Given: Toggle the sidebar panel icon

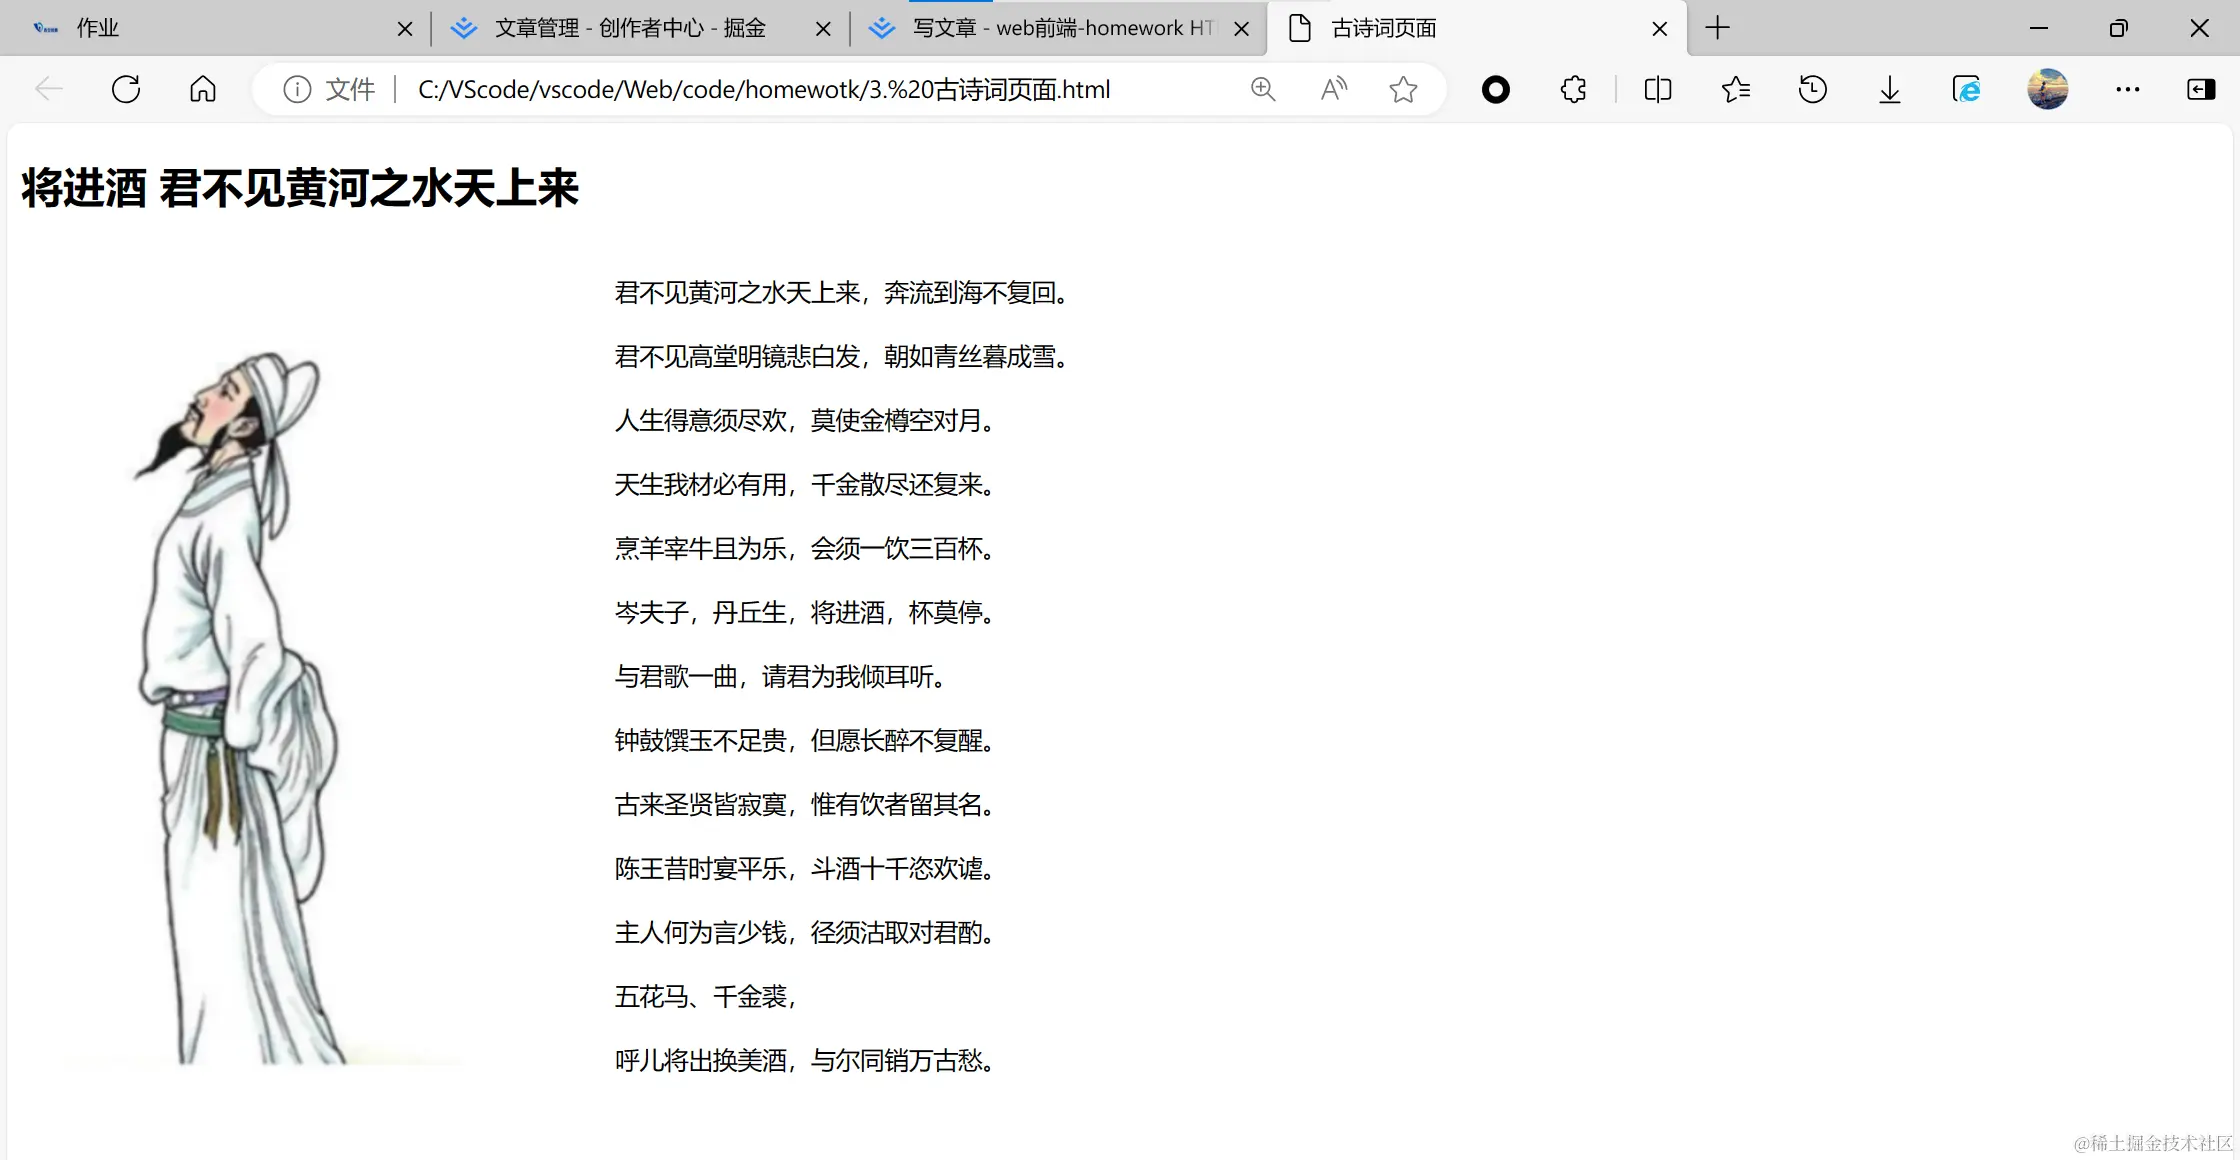Looking at the screenshot, I should click(x=2201, y=90).
